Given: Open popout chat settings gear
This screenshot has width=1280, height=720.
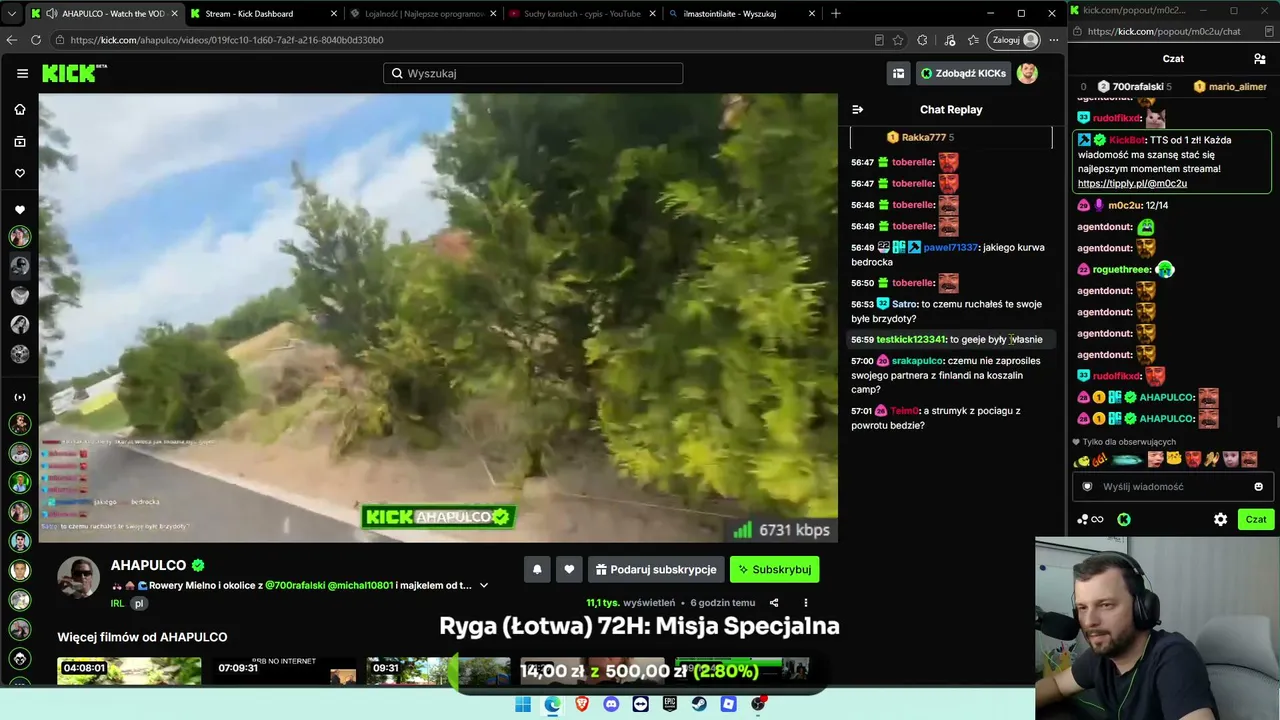Looking at the screenshot, I should tap(1220, 519).
